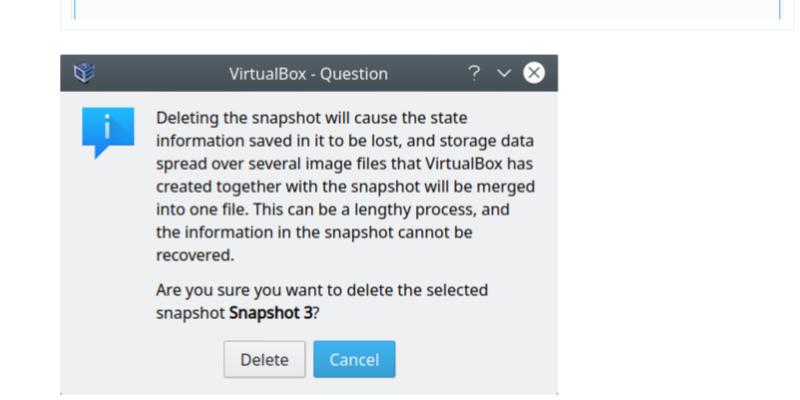The width and height of the screenshot is (800, 400).
Task: Click the VirtualBox cube icon in title bar
Action: click(x=84, y=73)
